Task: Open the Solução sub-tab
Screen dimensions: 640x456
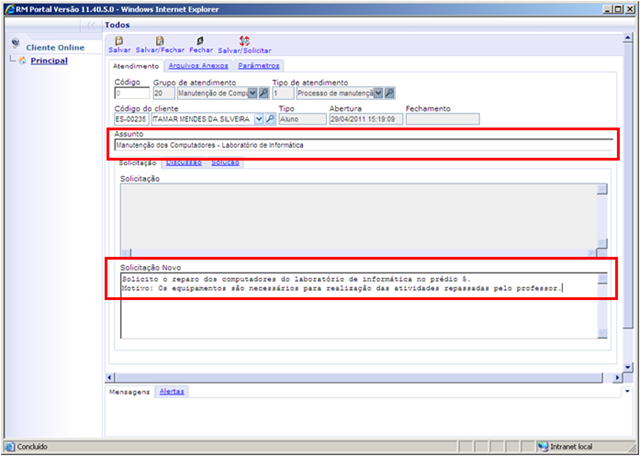Action: (225, 162)
